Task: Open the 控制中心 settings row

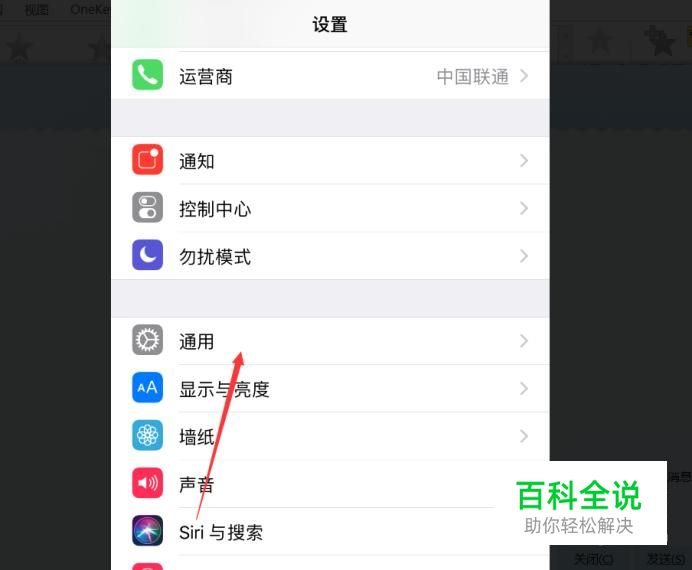Action: pyautogui.click(x=330, y=208)
